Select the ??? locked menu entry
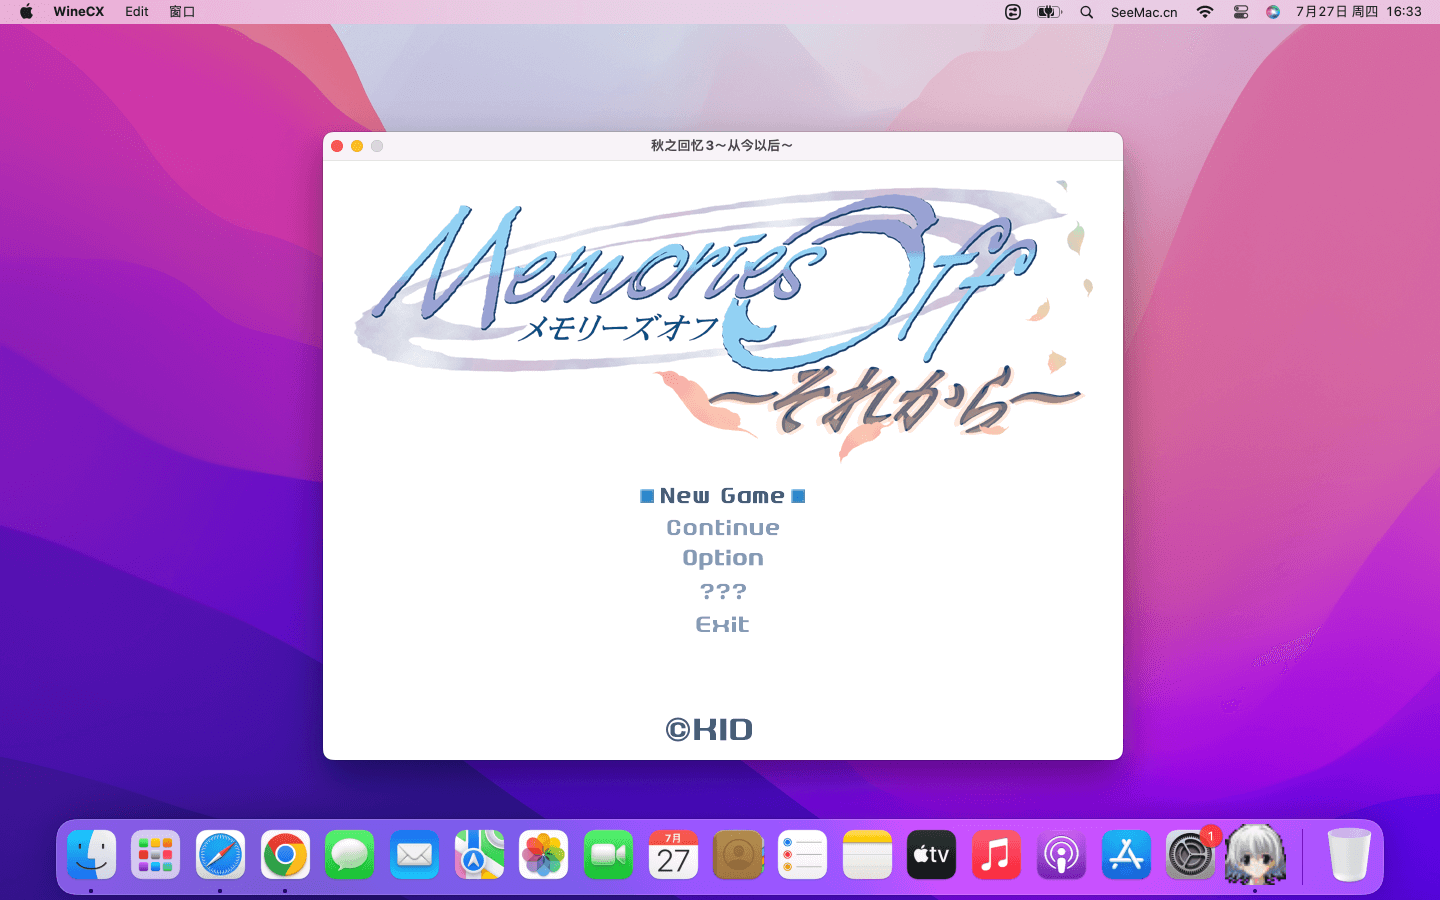 tap(723, 591)
